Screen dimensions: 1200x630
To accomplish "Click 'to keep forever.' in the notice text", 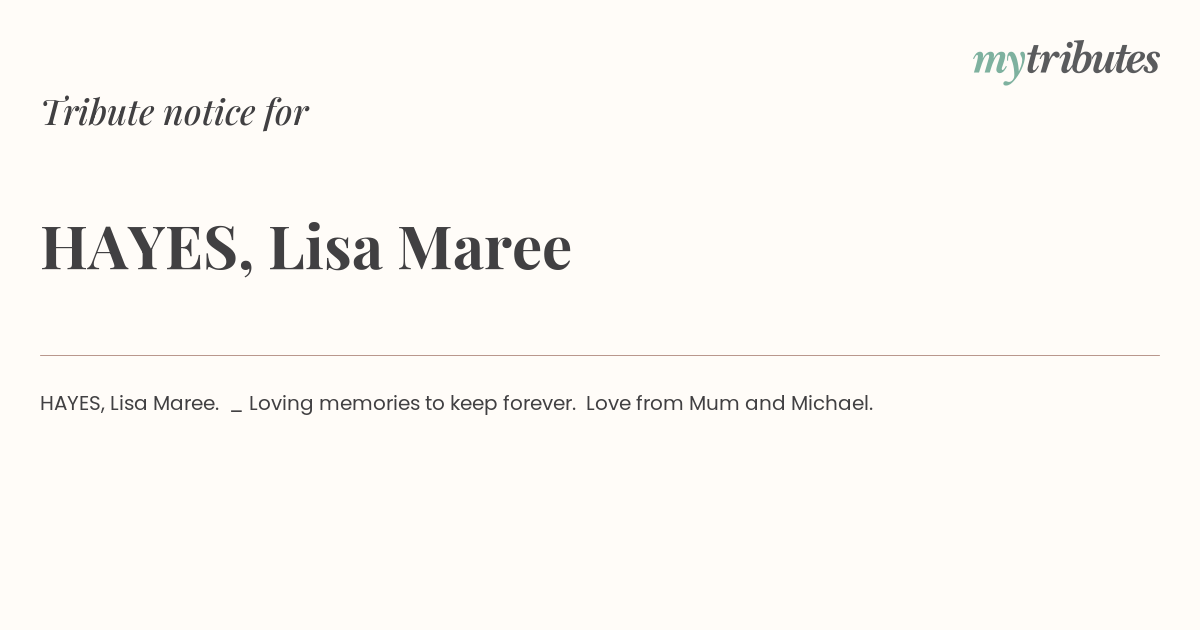I will point(500,403).
